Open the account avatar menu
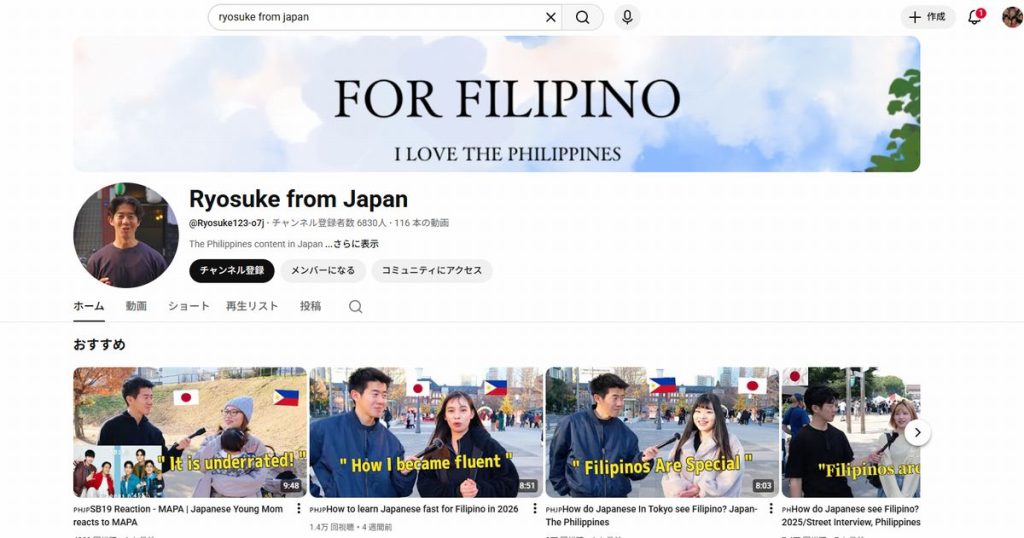This screenshot has width=1024, height=538. point(1012,17)
